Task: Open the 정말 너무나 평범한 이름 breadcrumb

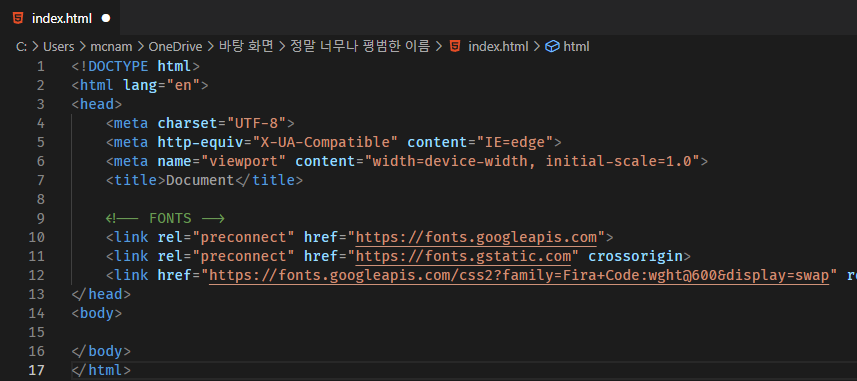Action: (360, 47)
